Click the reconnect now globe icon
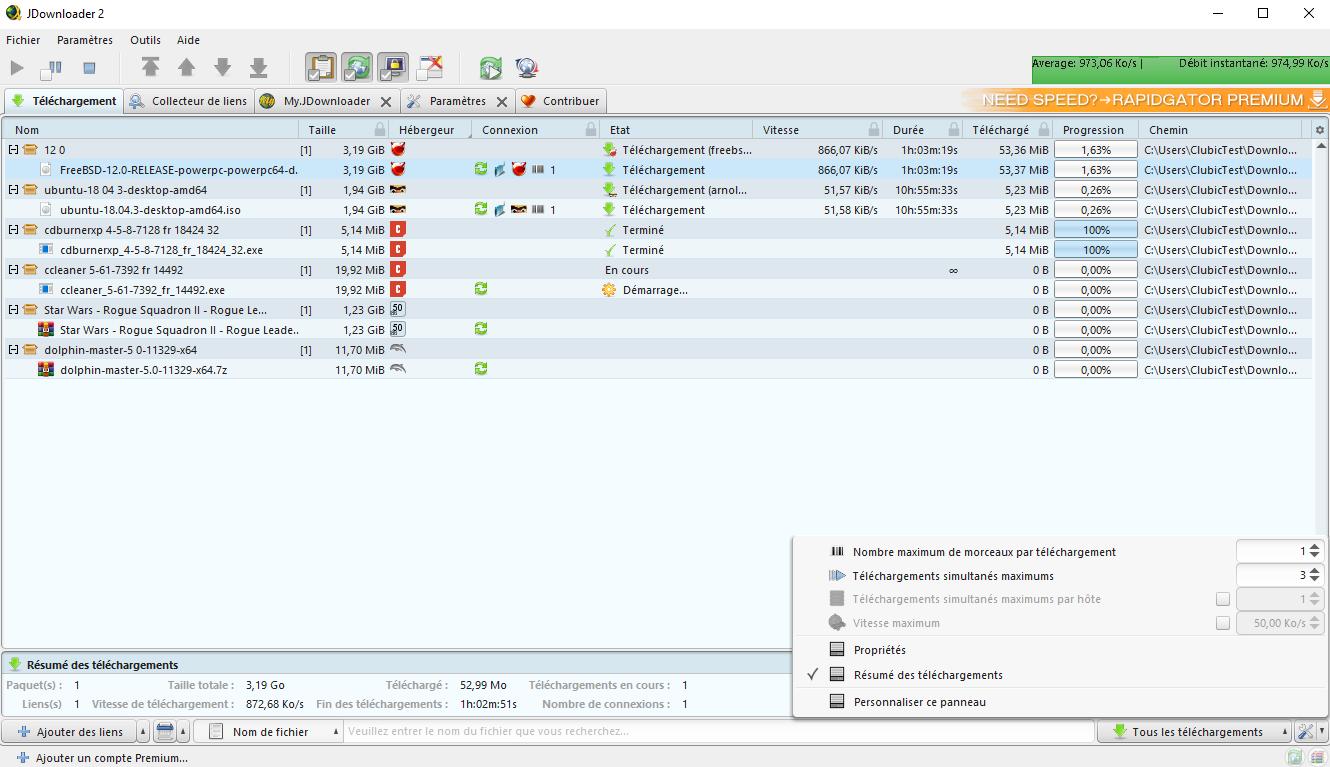This screenshot has height=767, width=1330. point(527,68)
